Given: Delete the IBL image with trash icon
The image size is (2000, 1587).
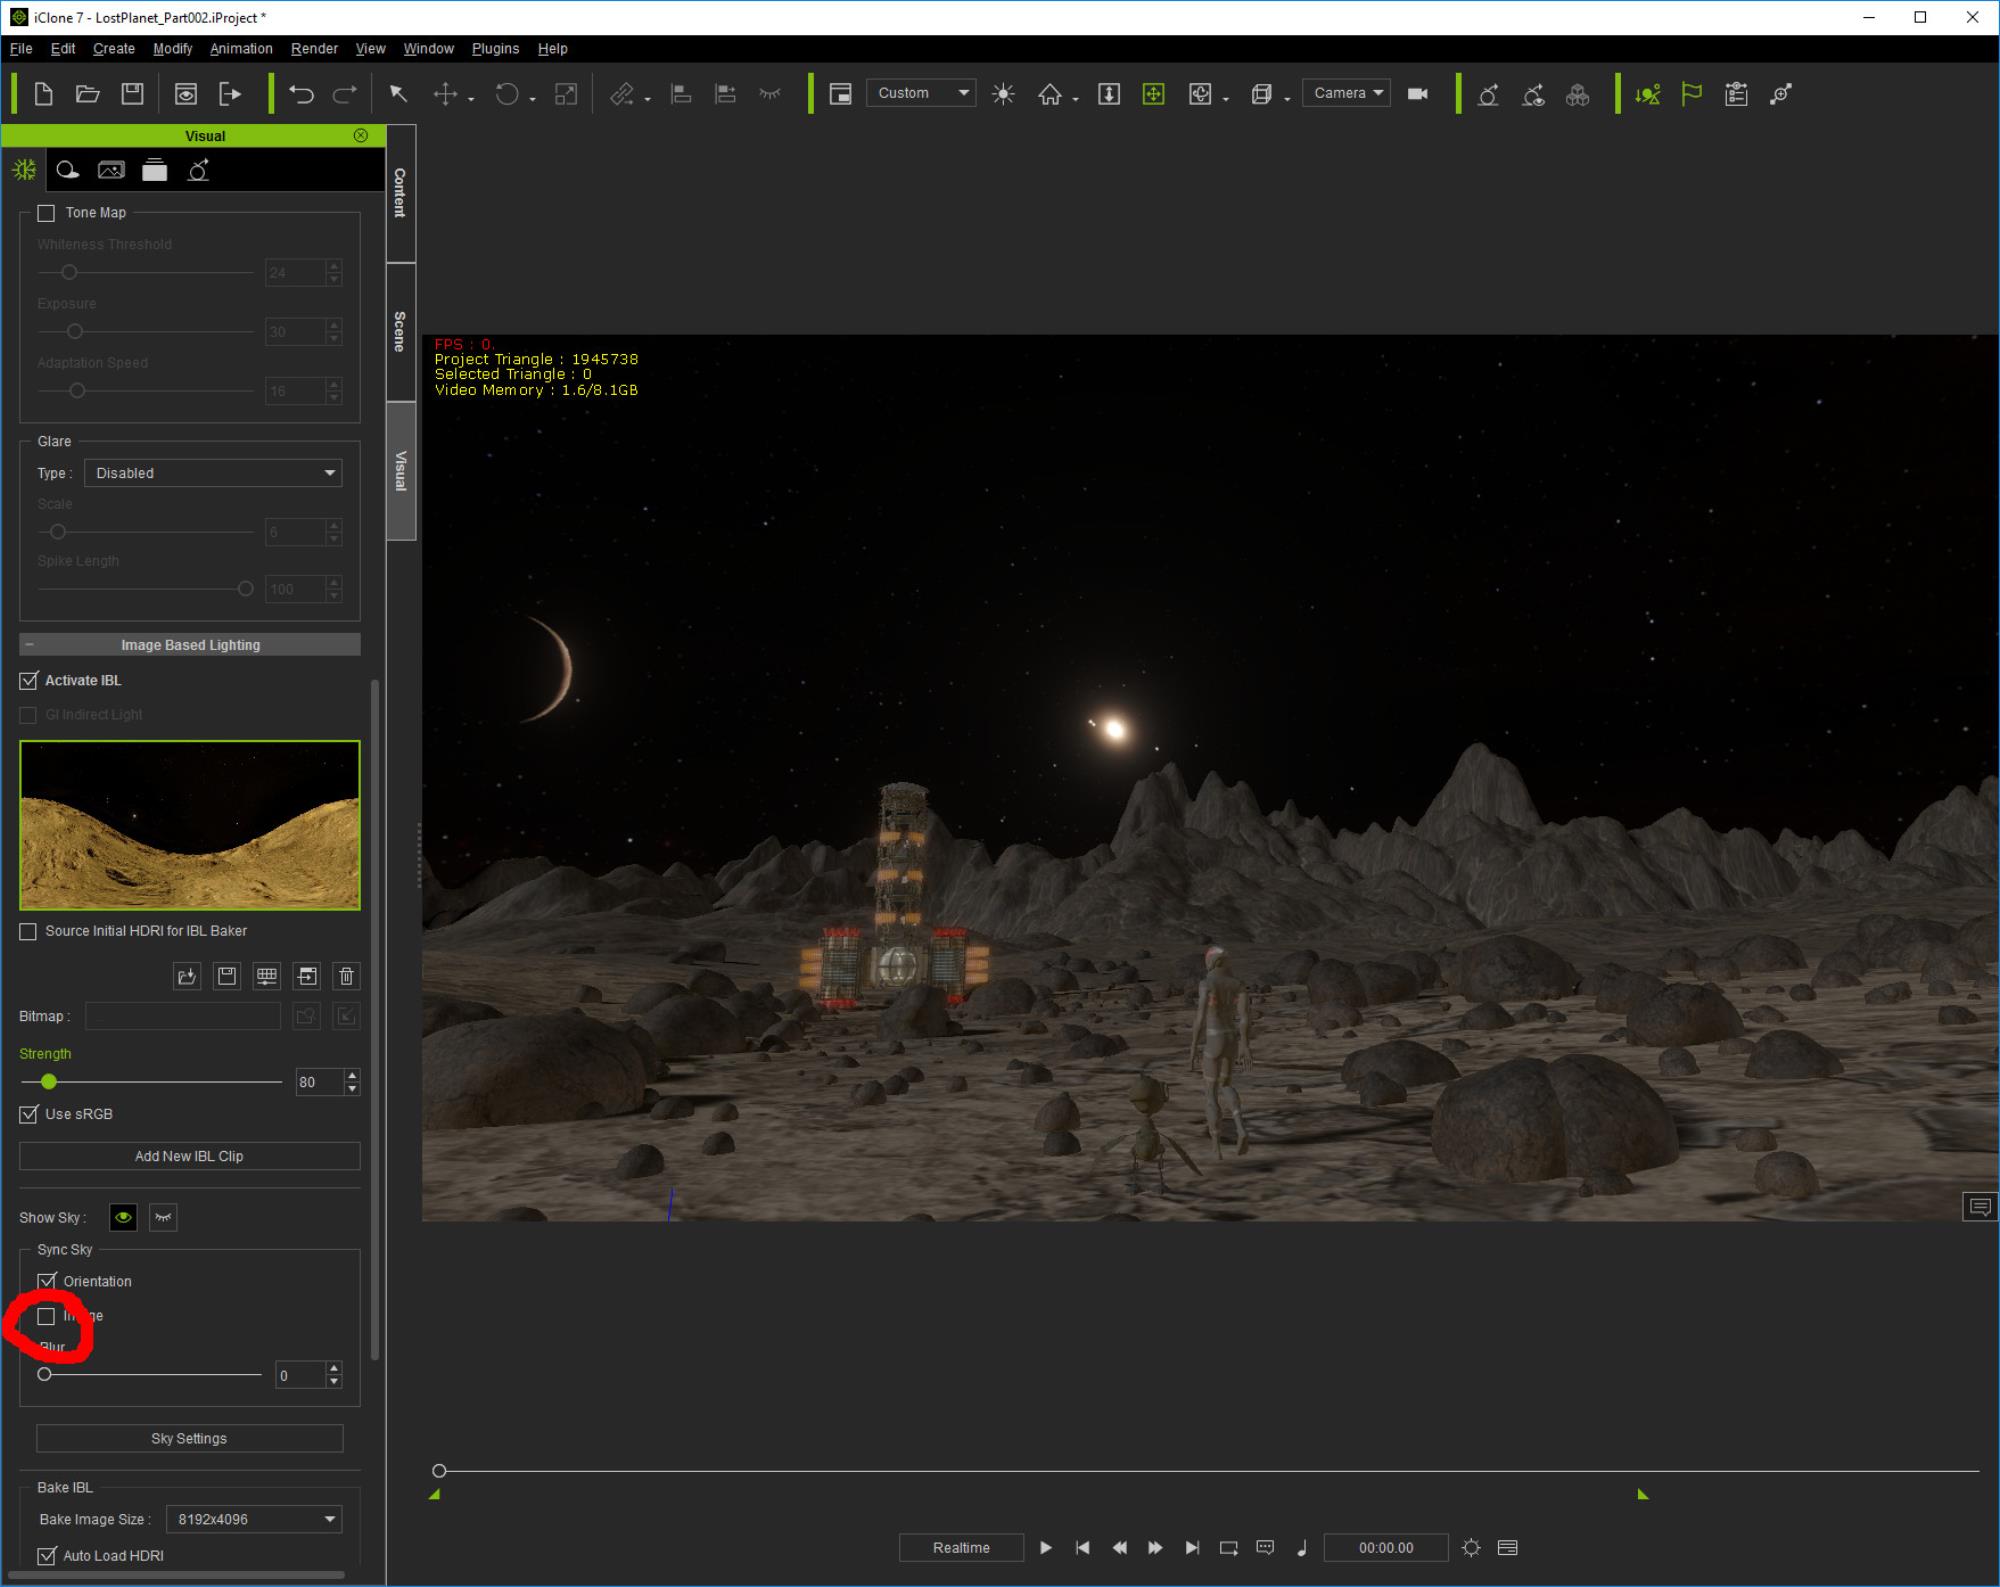Looking at the screenshot, I should point(346,976).
